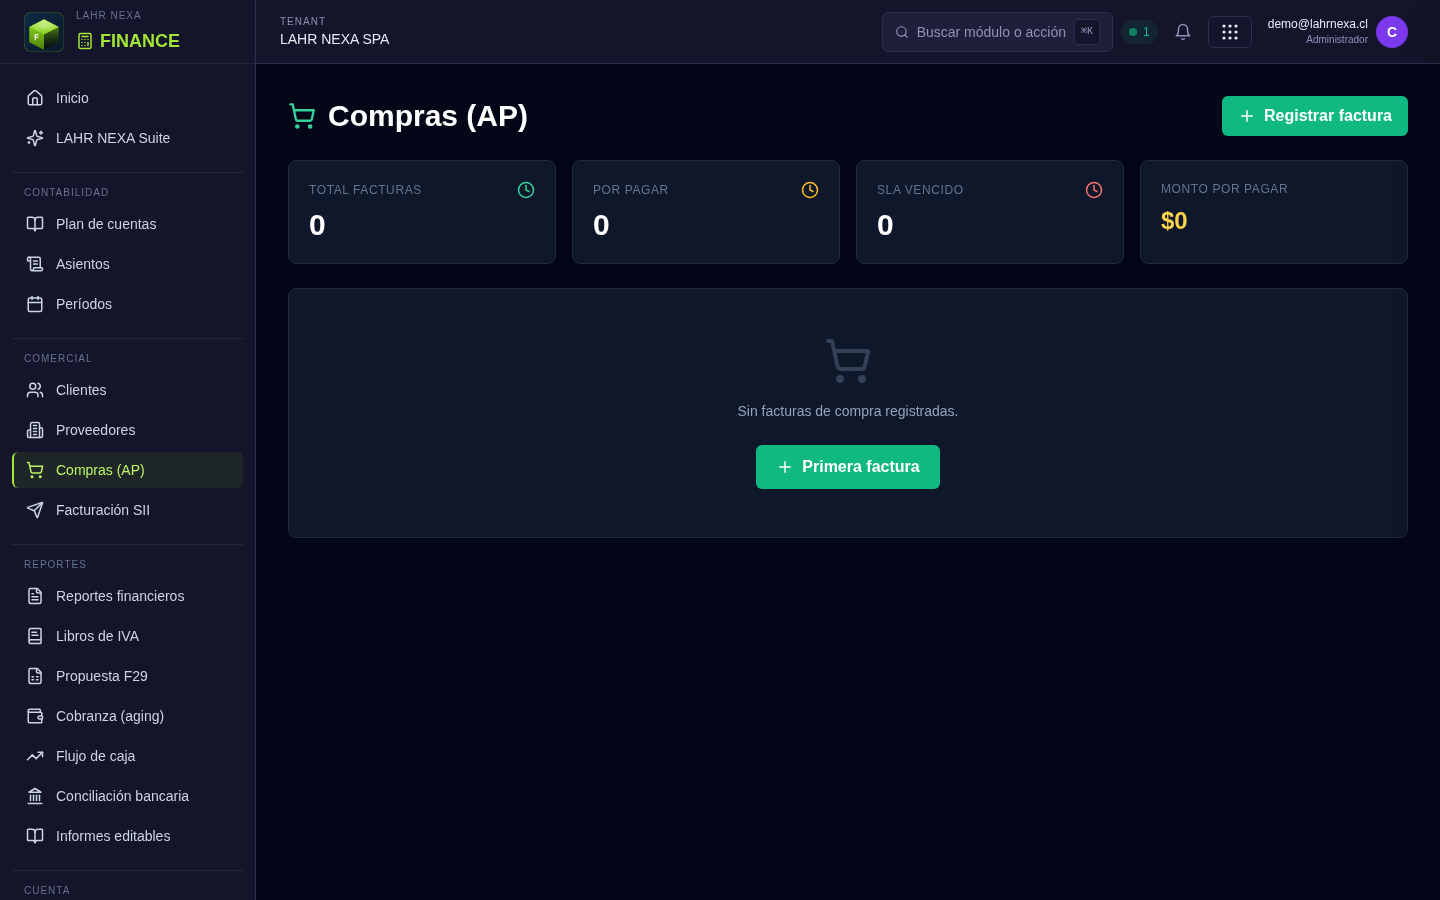Click the demo@lahrnexa.cl account label
This screenshot has width=1440, height=900.
point(1318,24)
